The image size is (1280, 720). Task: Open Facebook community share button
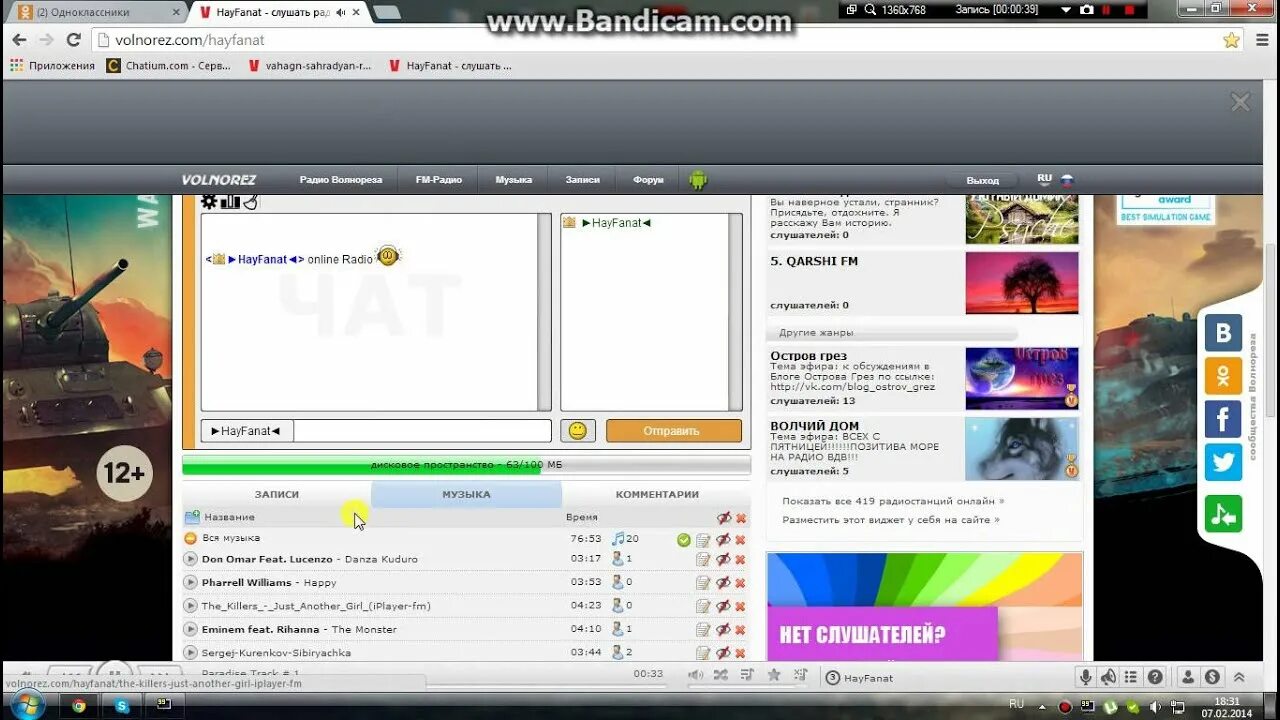(x=1223, y=419)
